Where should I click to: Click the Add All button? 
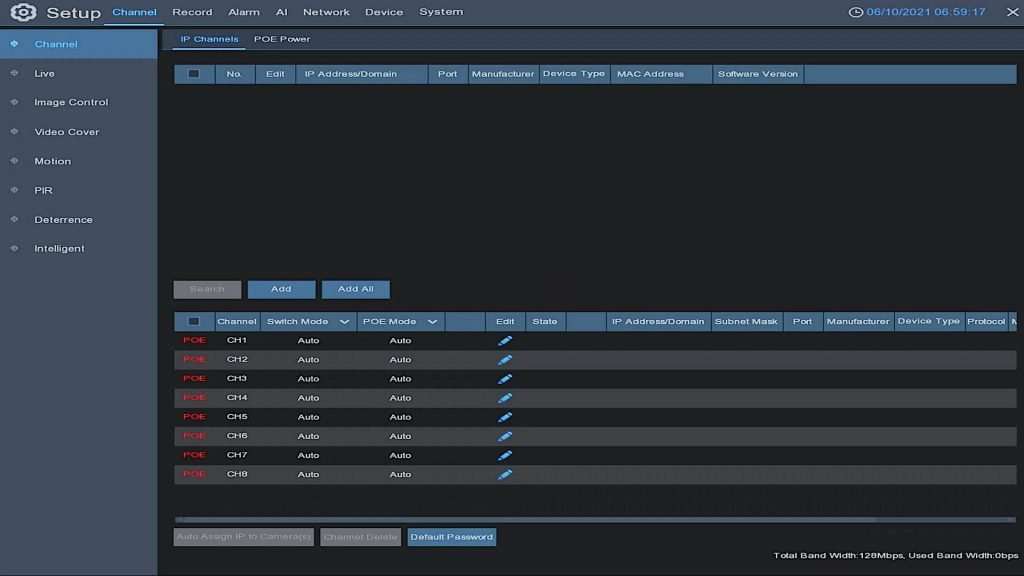tap(356, 288)
